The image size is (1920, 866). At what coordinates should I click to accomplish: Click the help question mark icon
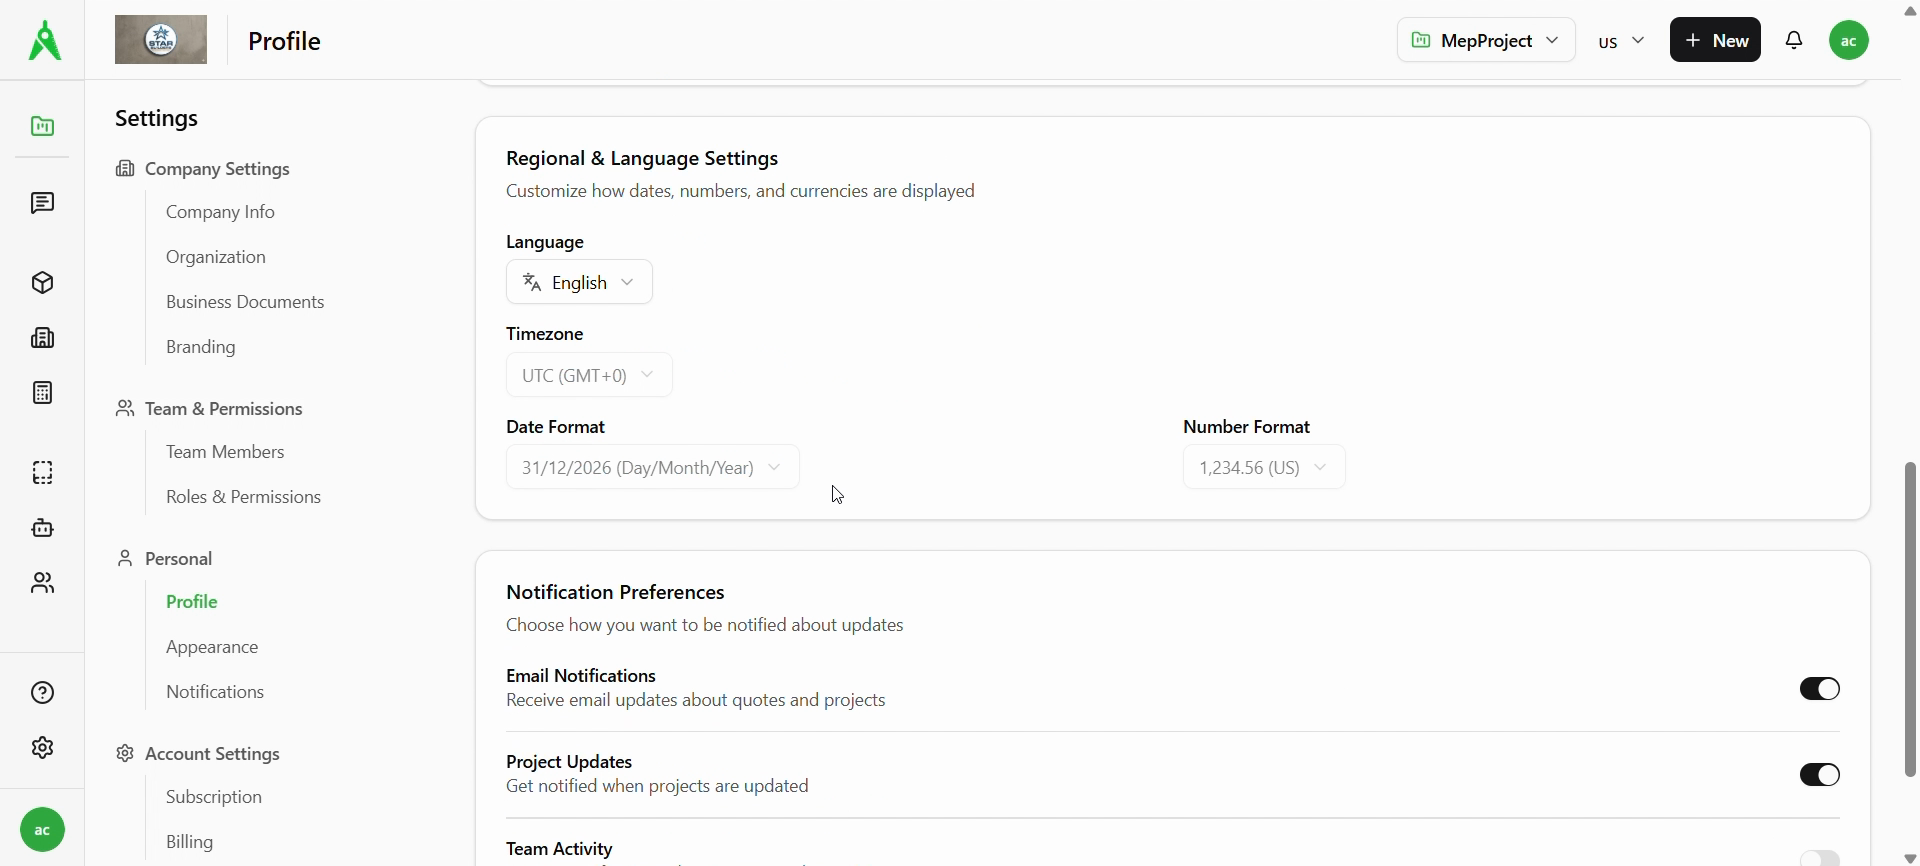[x=42, y=693]
